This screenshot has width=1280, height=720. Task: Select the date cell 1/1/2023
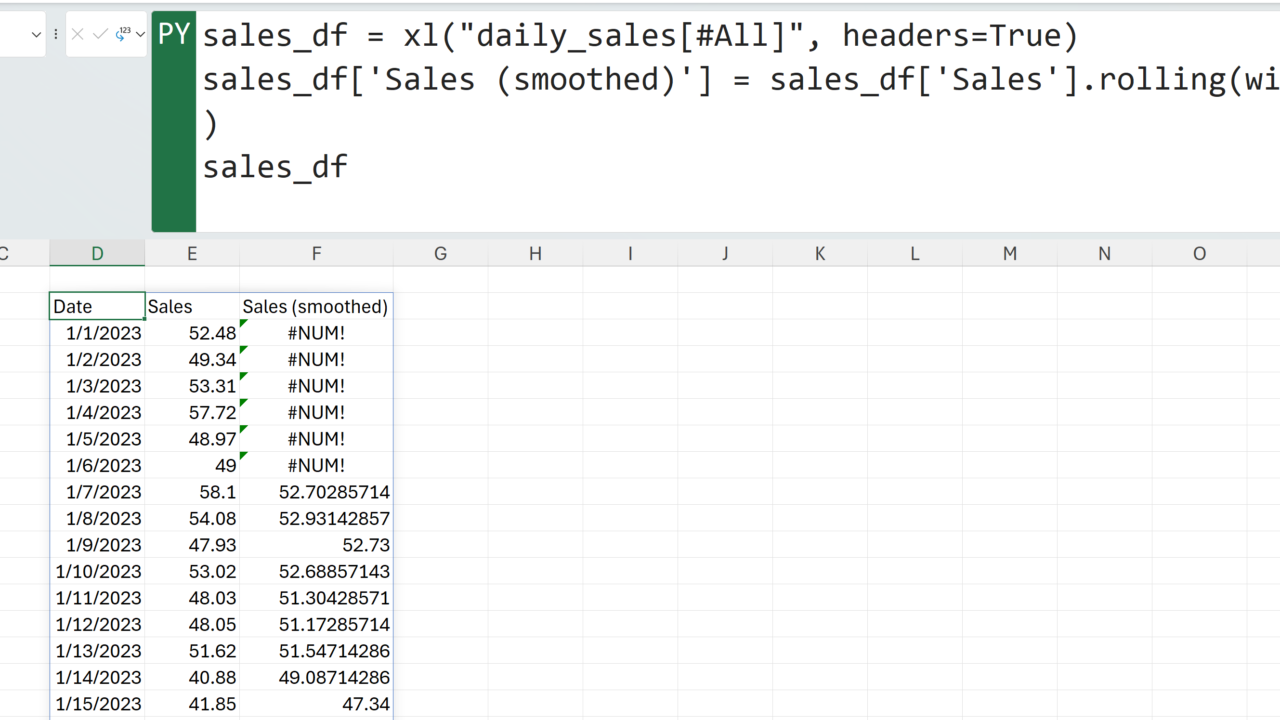[x=97, y=333]
